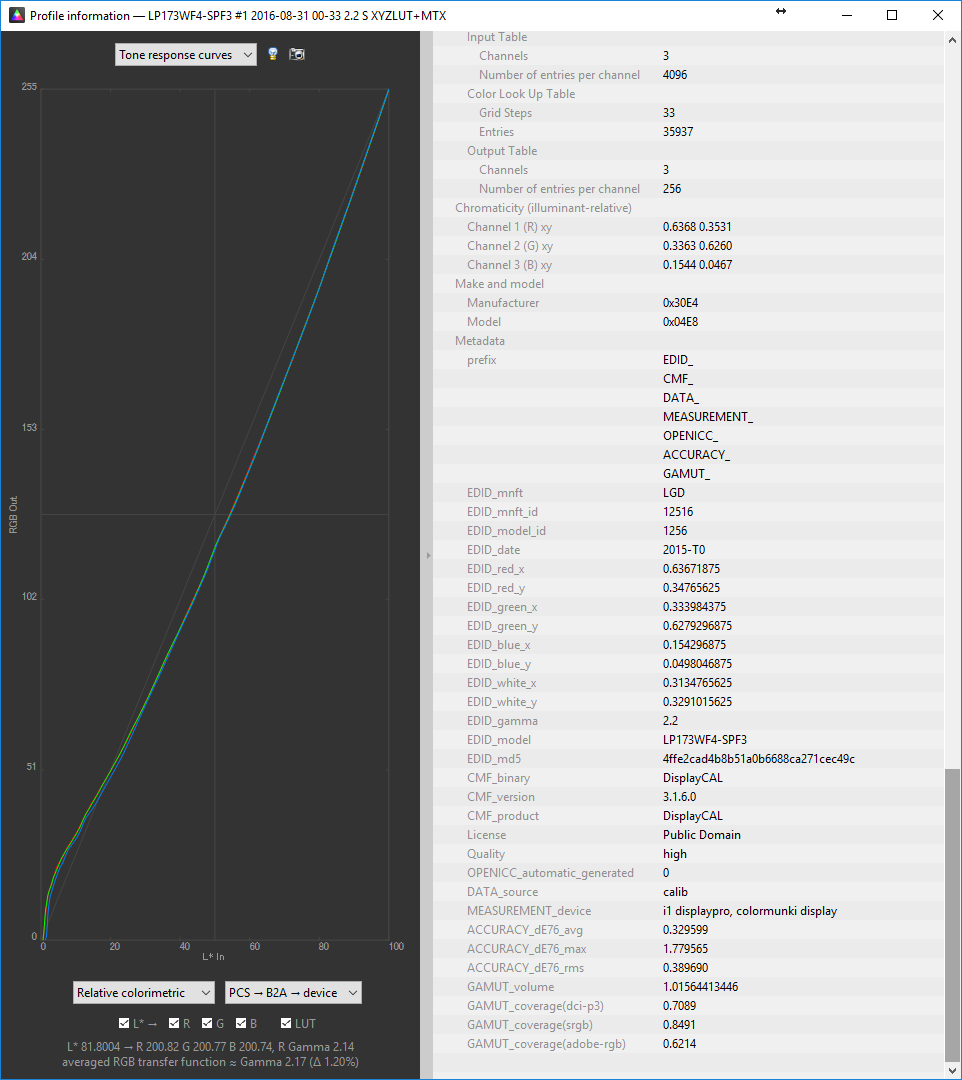
Task: Select the Color Look Up Table row
Action: coord(689,94)
